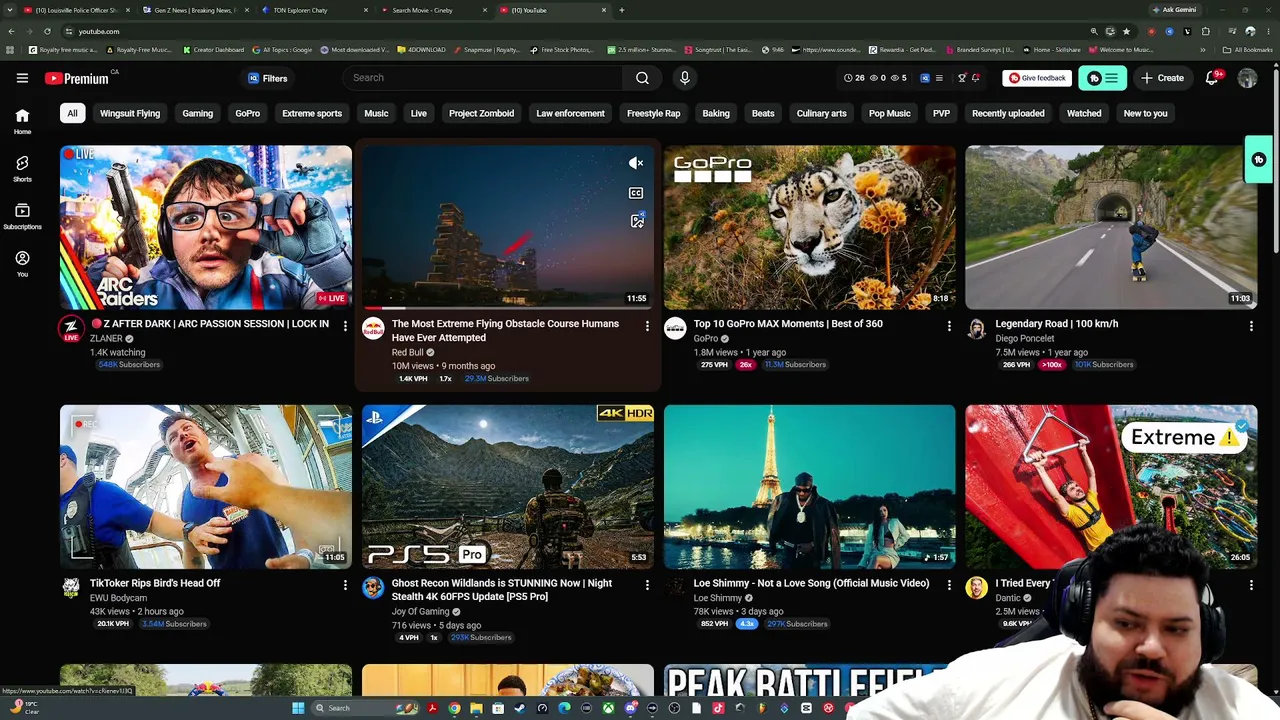
Task: Click the Give feedback button
Action: [1037, 78]
